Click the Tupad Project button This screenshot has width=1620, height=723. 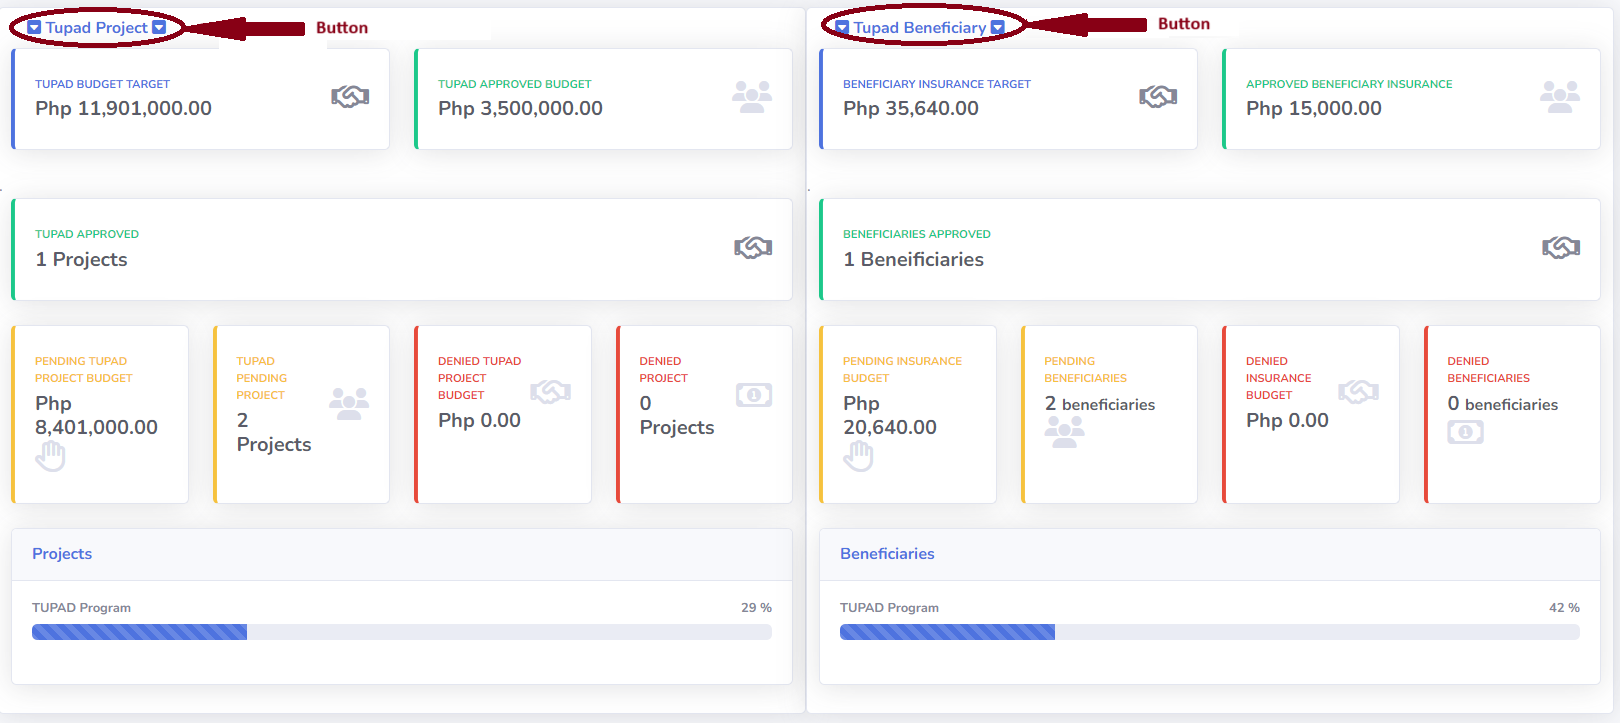coord(96,28)
